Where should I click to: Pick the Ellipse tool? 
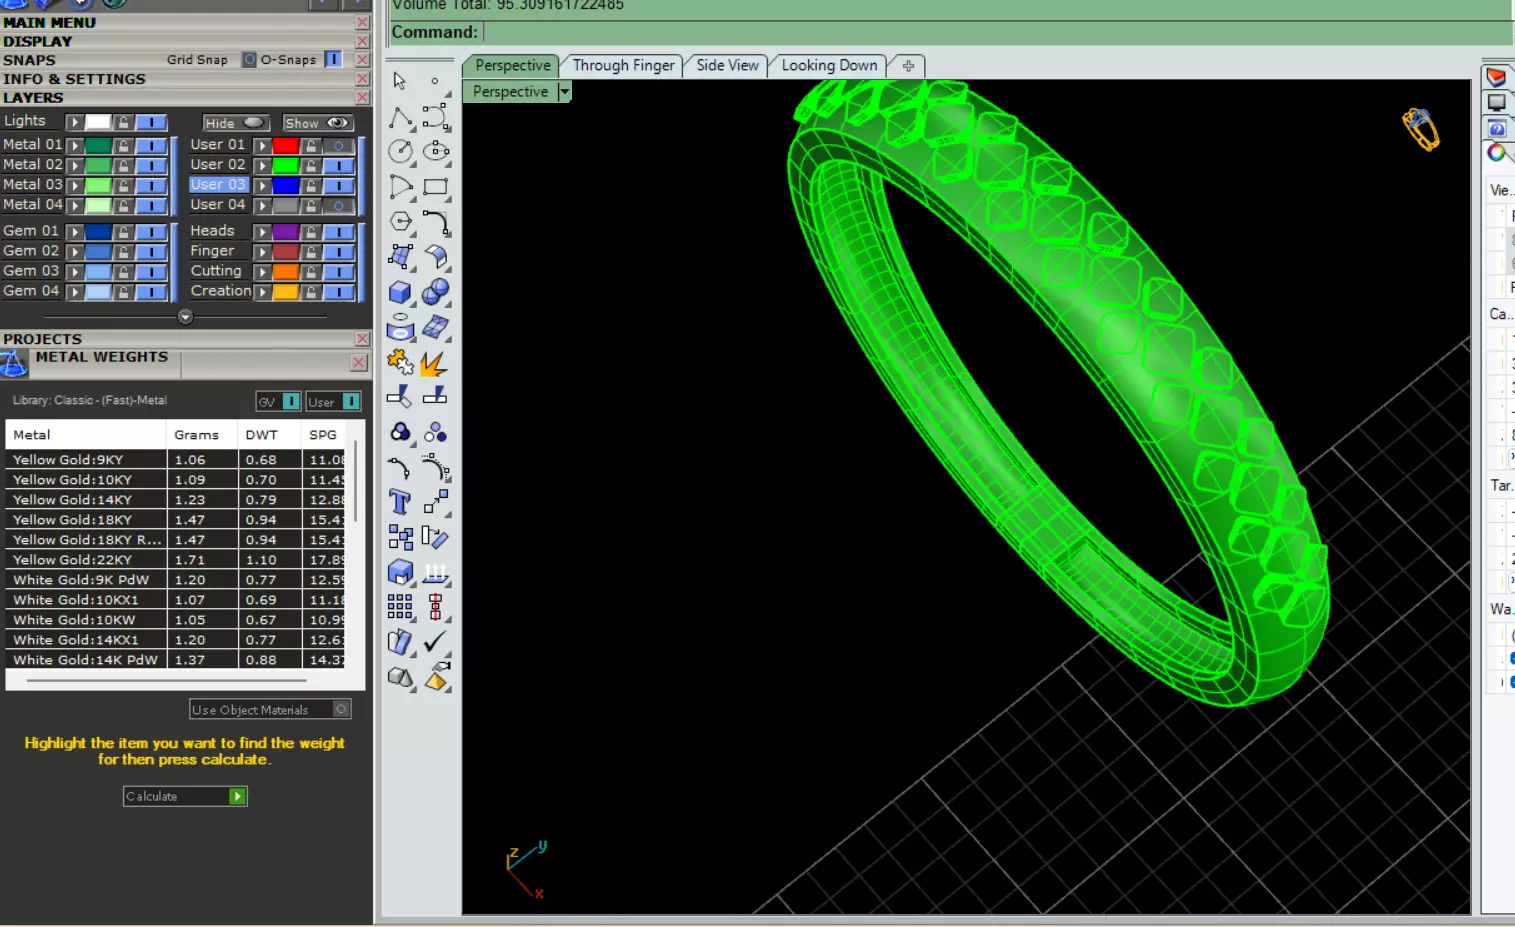point(436,151)
